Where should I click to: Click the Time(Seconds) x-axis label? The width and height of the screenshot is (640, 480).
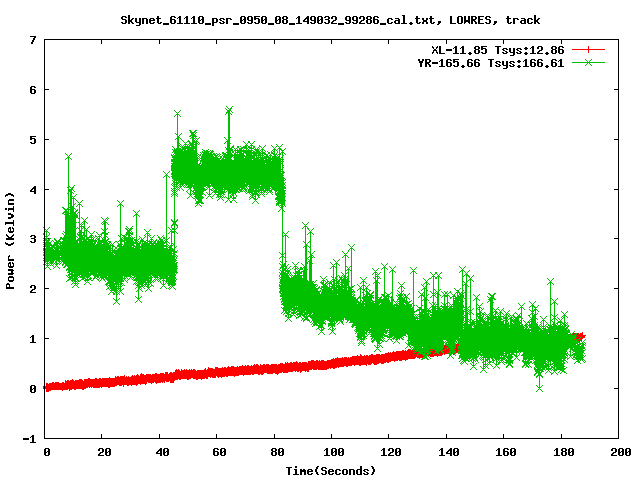(x=330, y=470)
